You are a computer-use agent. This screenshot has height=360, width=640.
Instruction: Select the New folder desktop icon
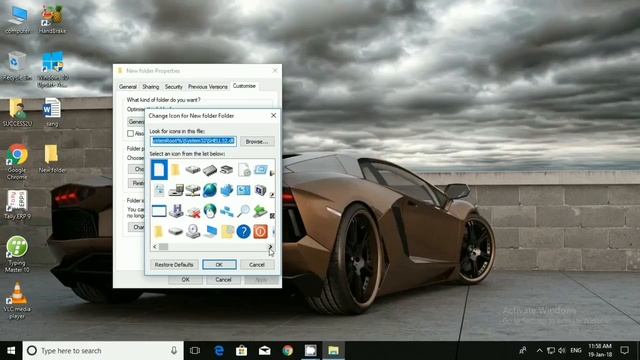[52, 158]
